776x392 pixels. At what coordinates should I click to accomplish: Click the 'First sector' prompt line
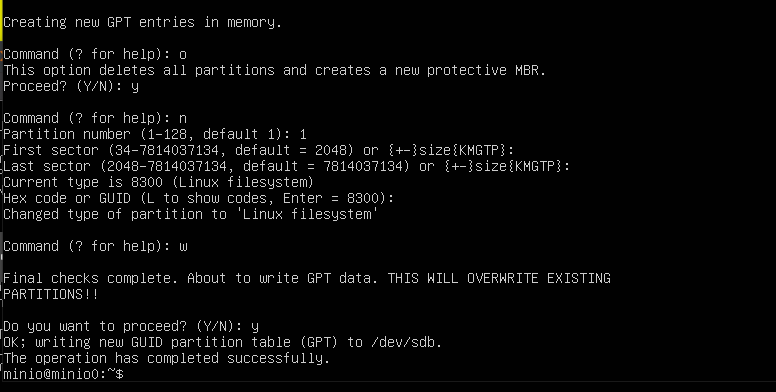[259, 150]
